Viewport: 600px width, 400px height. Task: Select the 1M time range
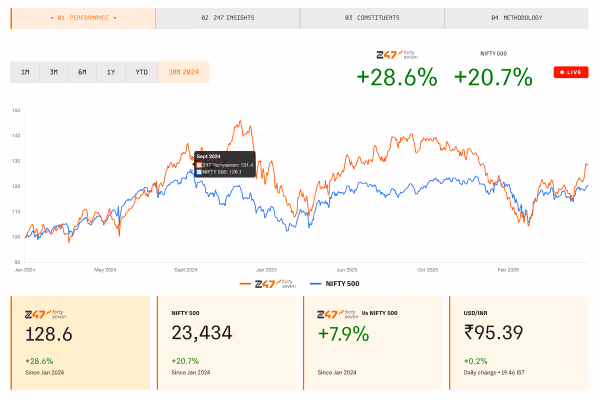click(x=25, y=72)
